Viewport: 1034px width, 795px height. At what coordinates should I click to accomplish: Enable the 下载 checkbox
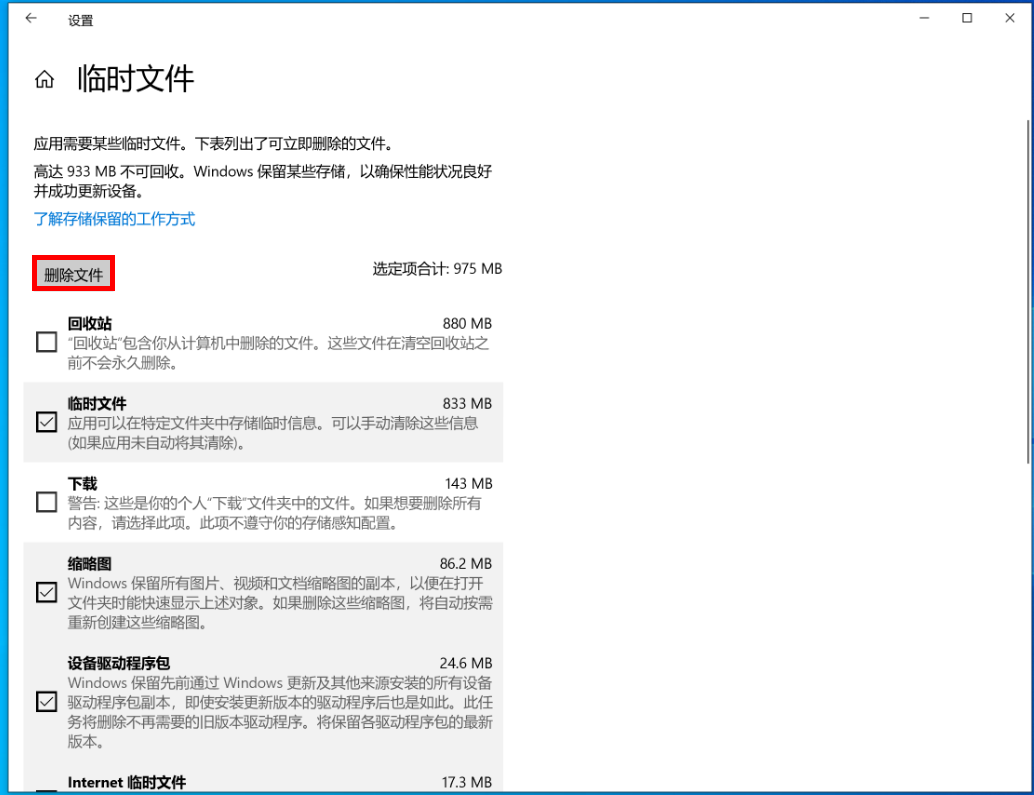[46, 503]
